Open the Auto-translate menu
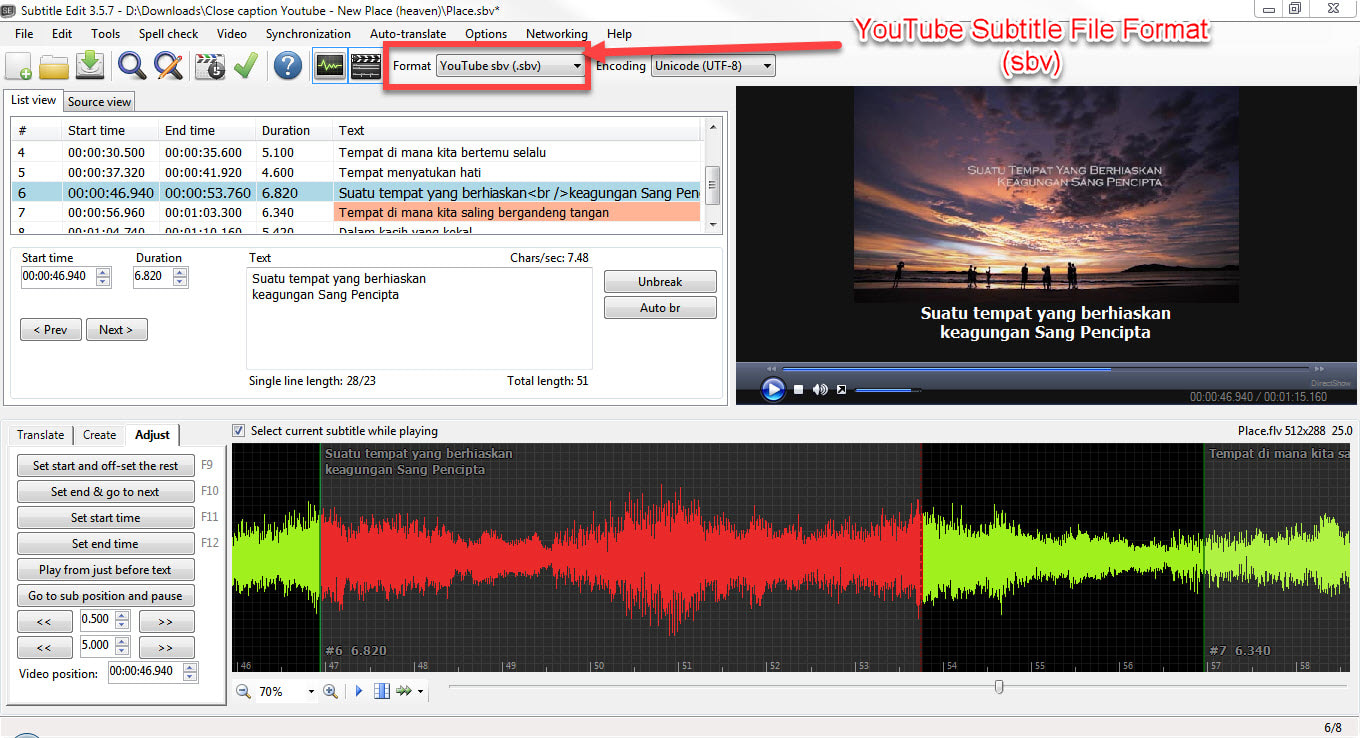1360x738 pixels. (408, 33)
